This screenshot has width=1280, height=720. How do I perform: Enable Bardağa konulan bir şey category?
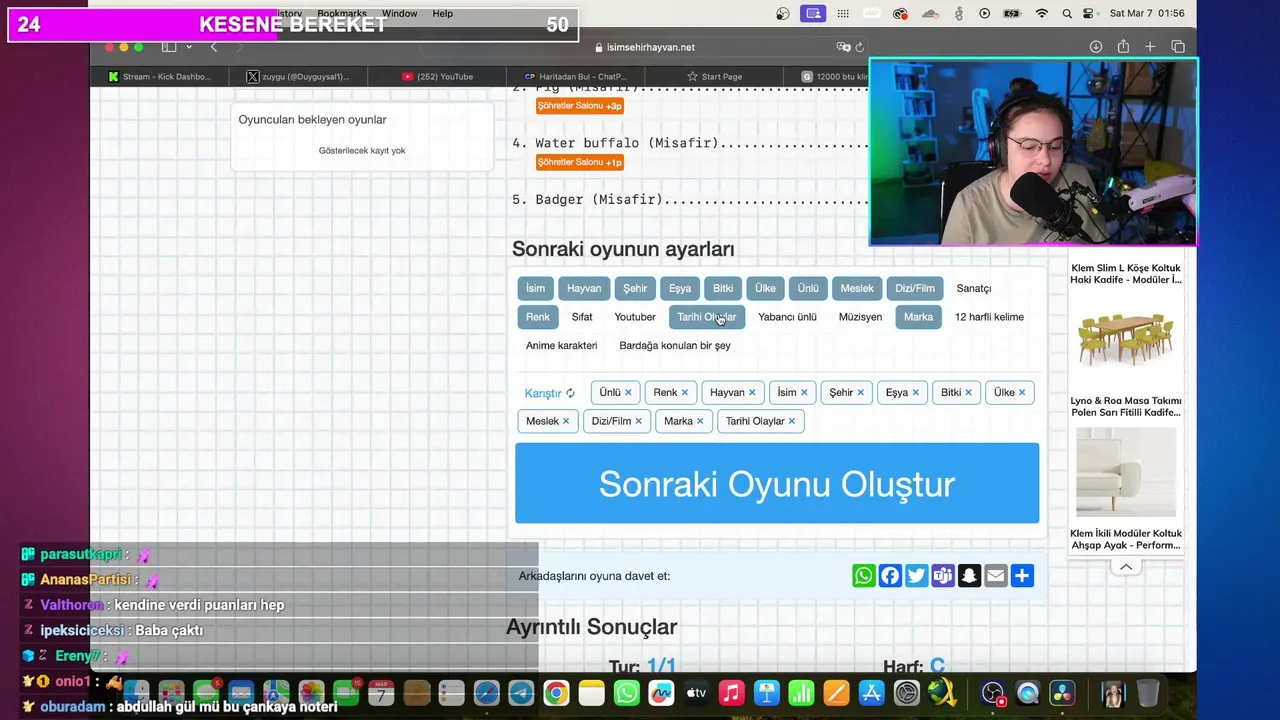point(675,346)
